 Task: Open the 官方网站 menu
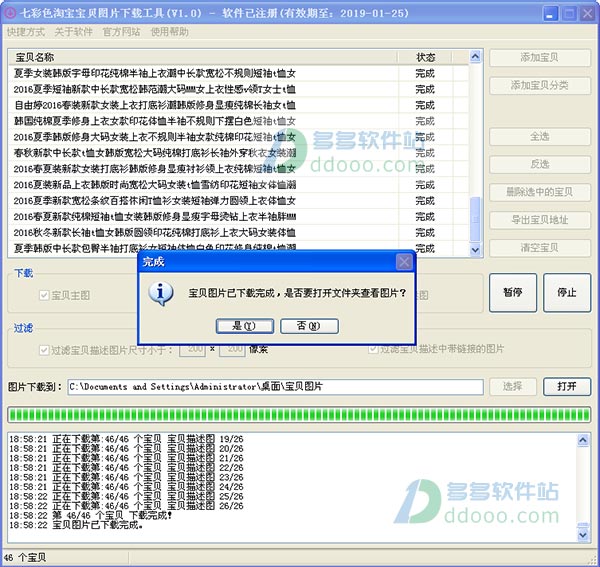pyautogui.click(x=121, y=32)
